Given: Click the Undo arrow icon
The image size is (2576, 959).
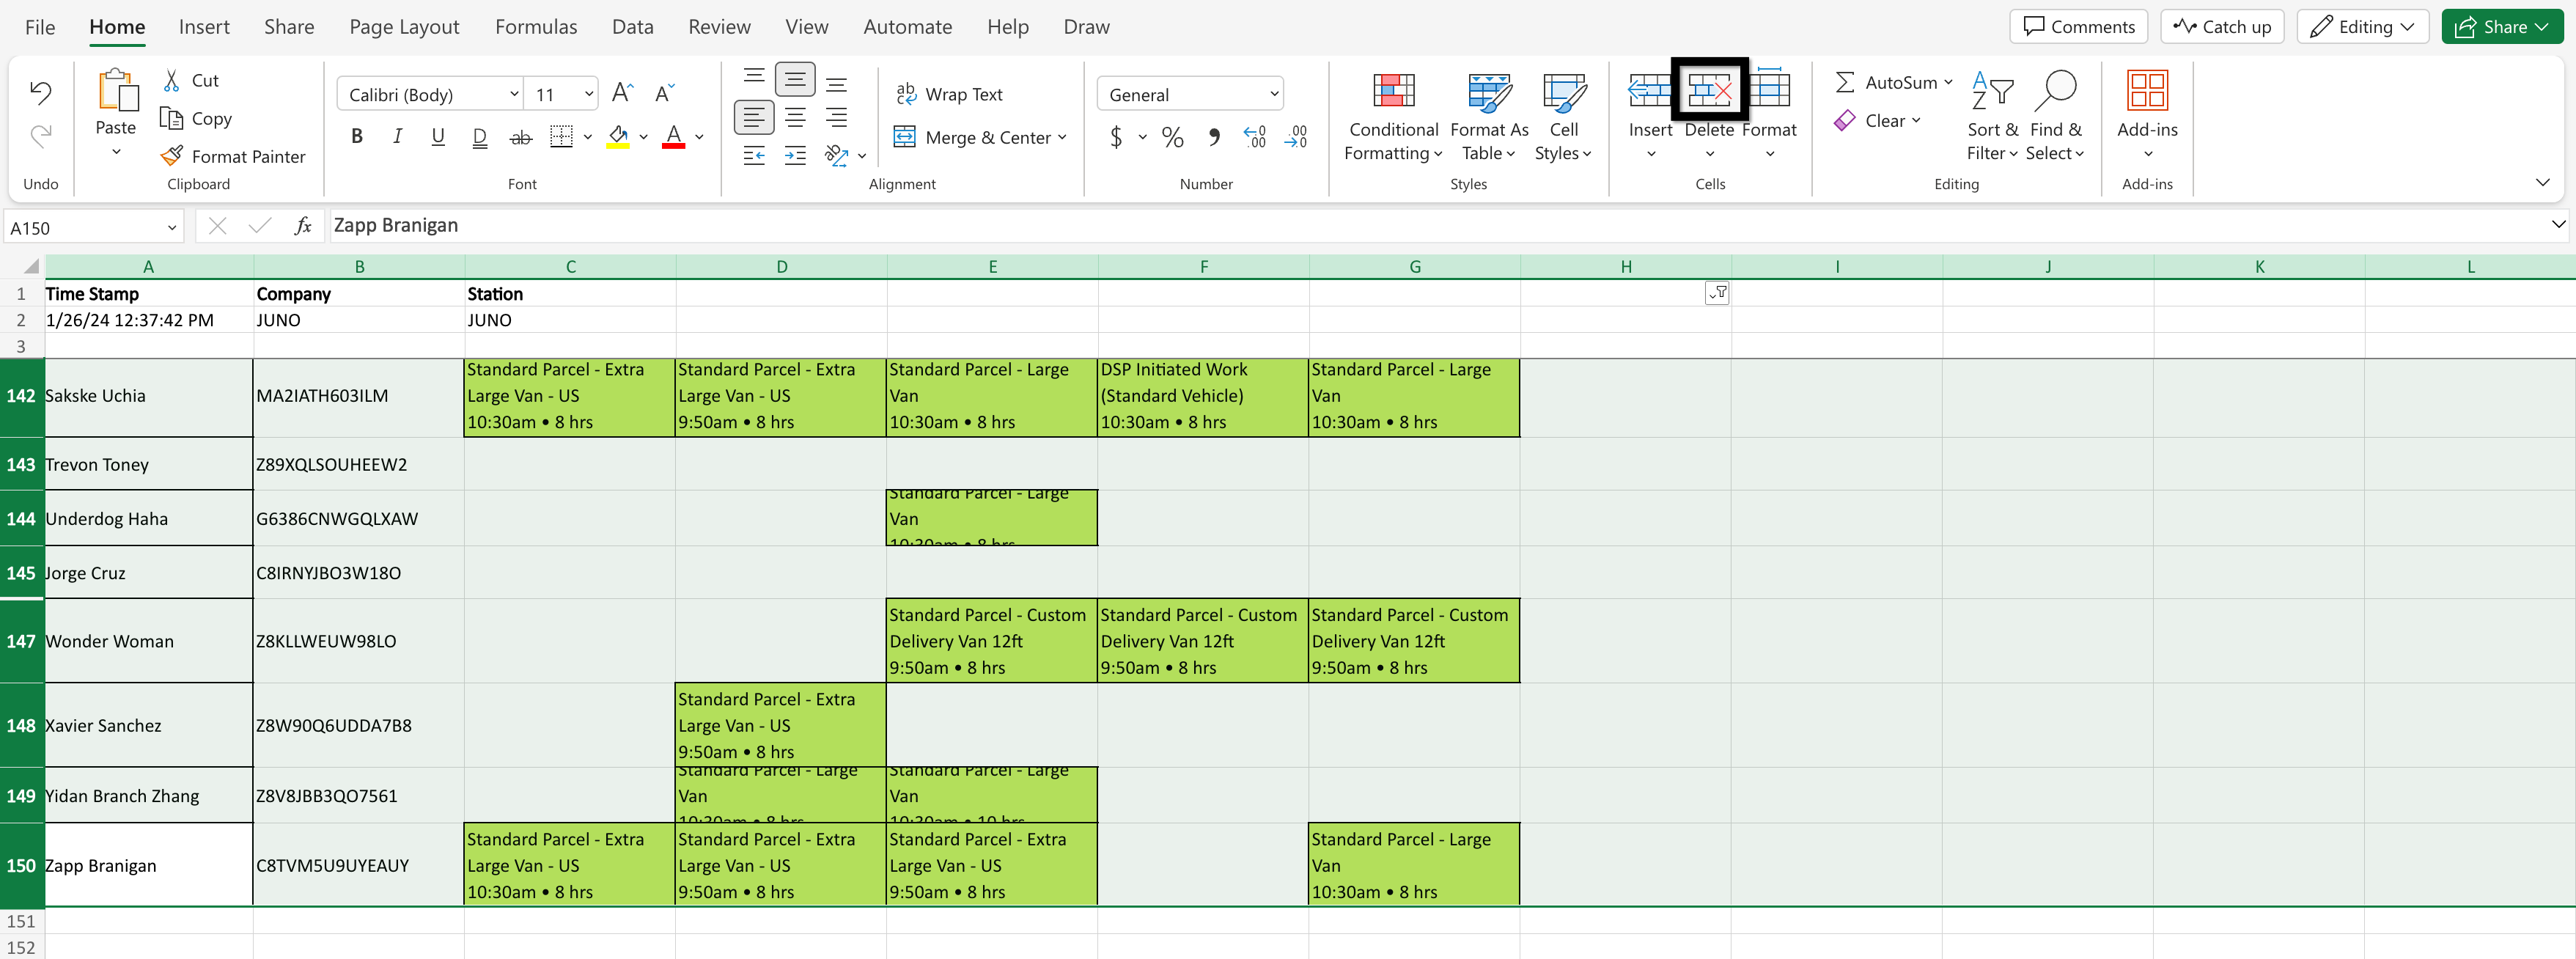Looking at the screenshot, I should point(40,93).
